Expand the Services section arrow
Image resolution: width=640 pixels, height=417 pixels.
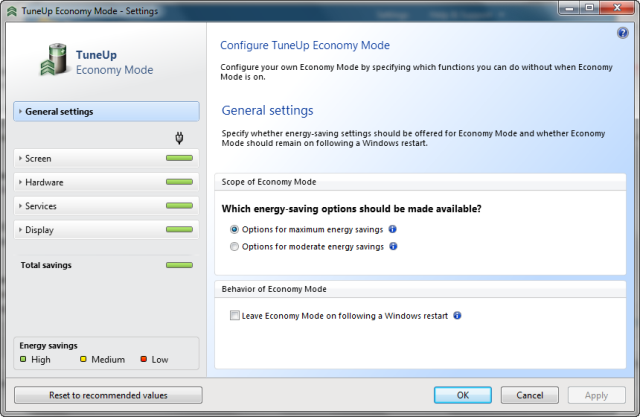pyautogui.click(x=20, y=206)
